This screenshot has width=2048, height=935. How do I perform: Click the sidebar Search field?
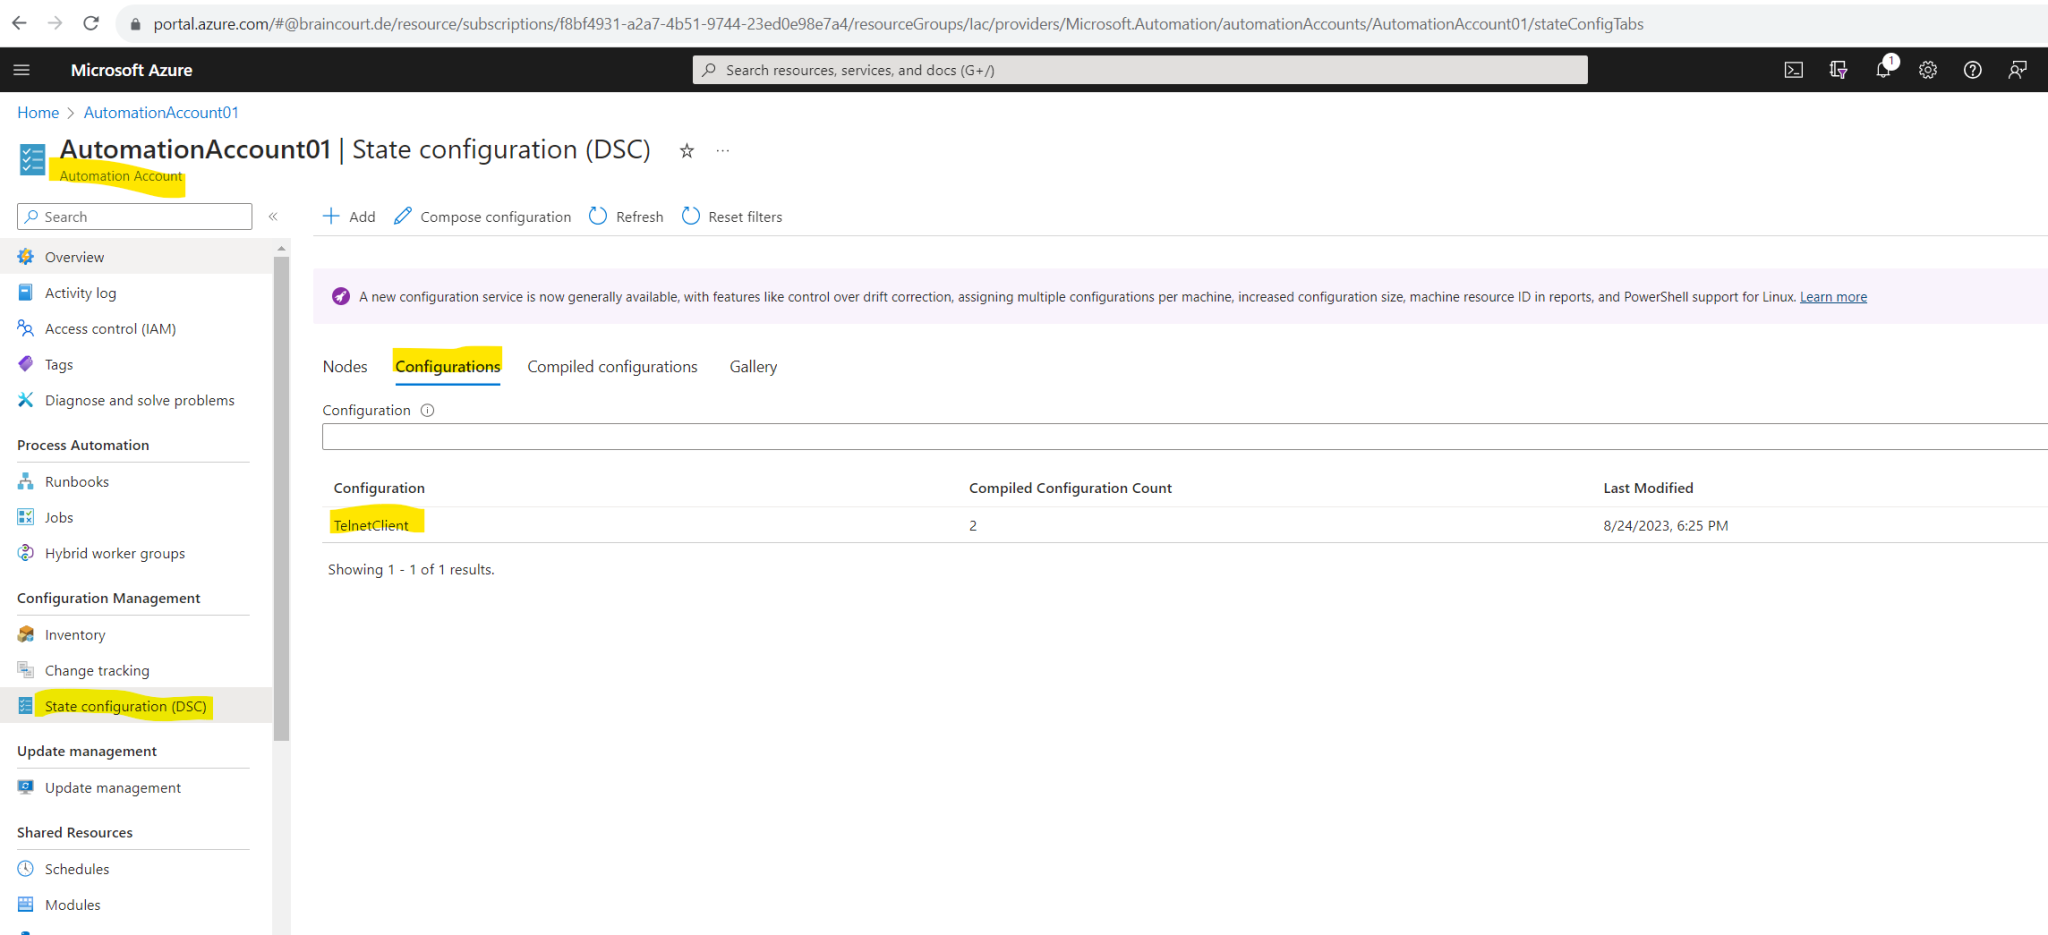[133, 216]
